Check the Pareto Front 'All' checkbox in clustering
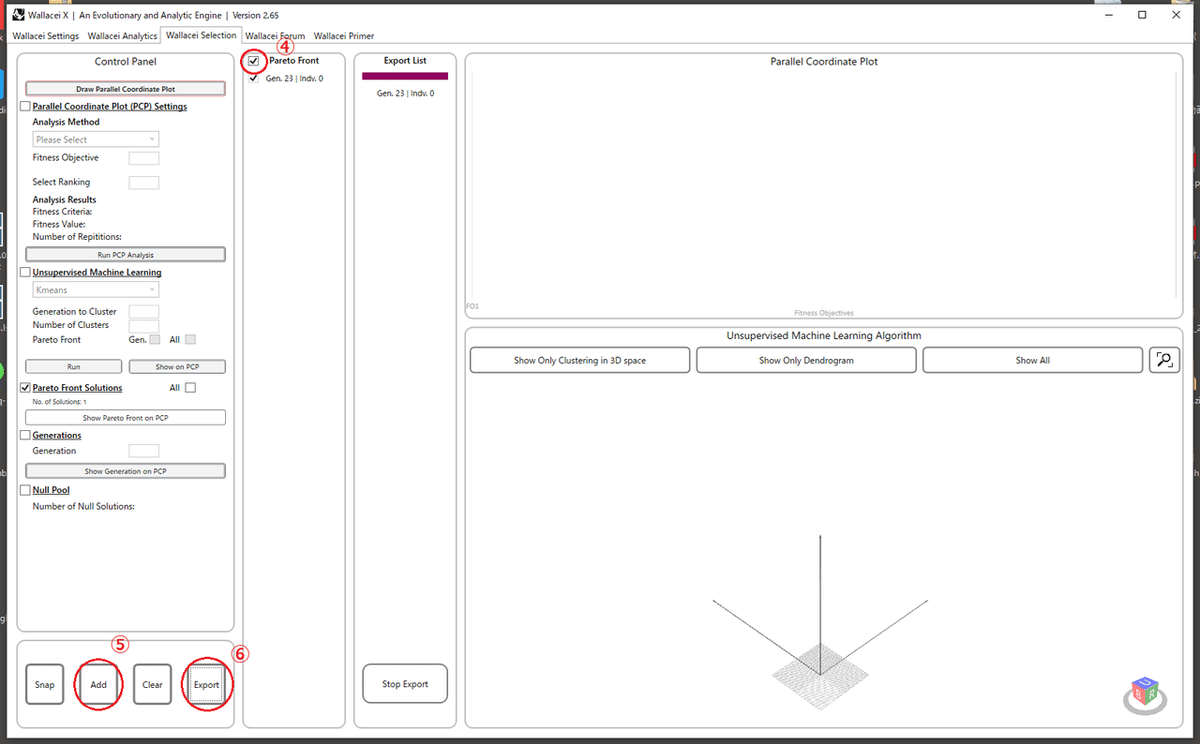Viewport: 1200px width, 744px height. pos(191,339)
